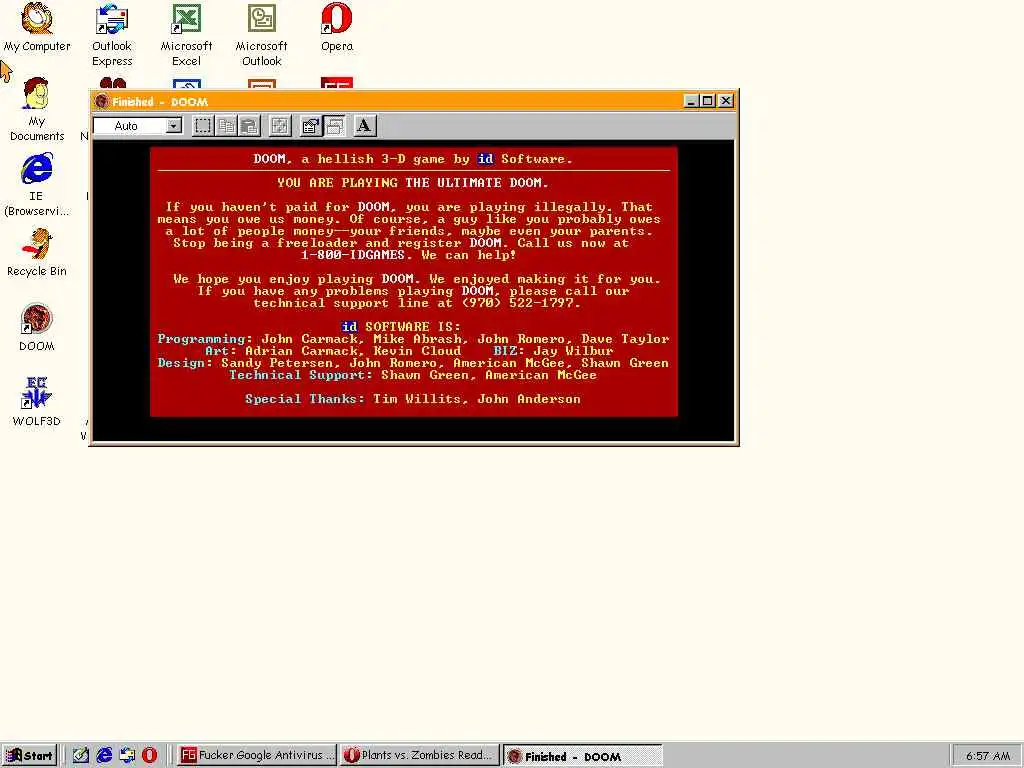This screenshot has width=1024, height=768.
Task: Select the Opera desktop shortcut
Action: pos(337,27)
